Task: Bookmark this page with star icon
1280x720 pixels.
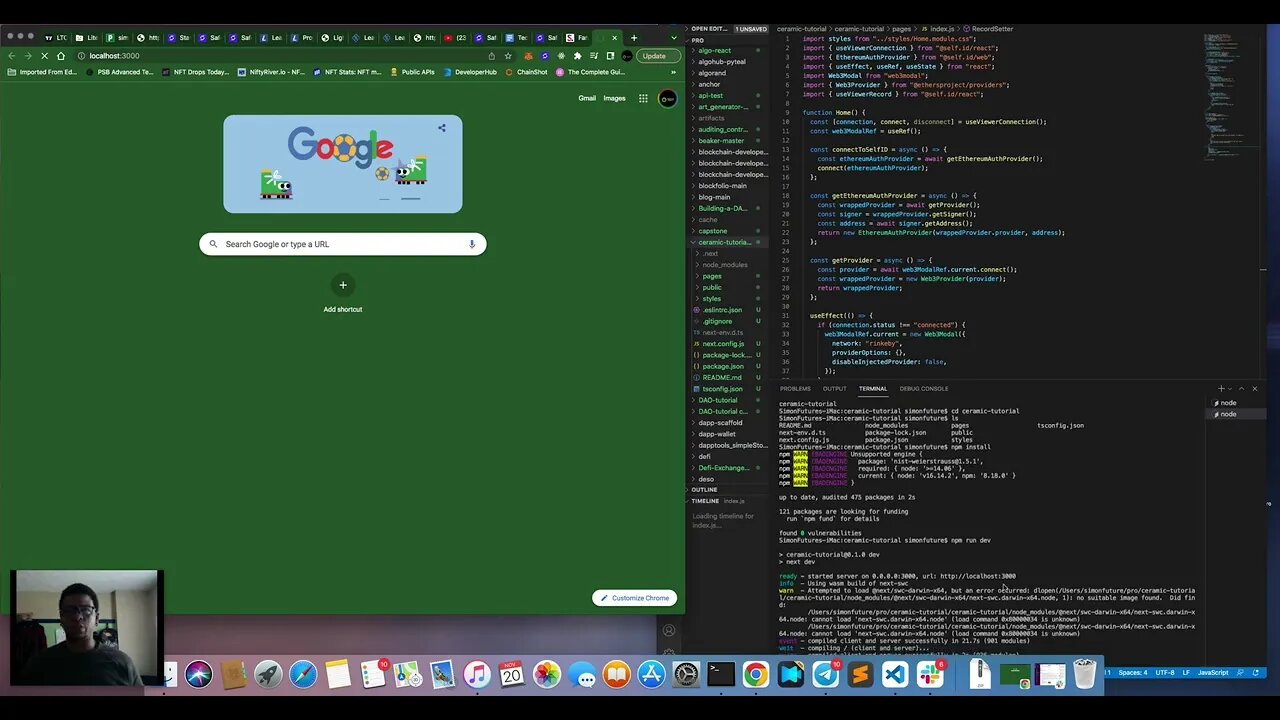Action: (x=508, y=56)
